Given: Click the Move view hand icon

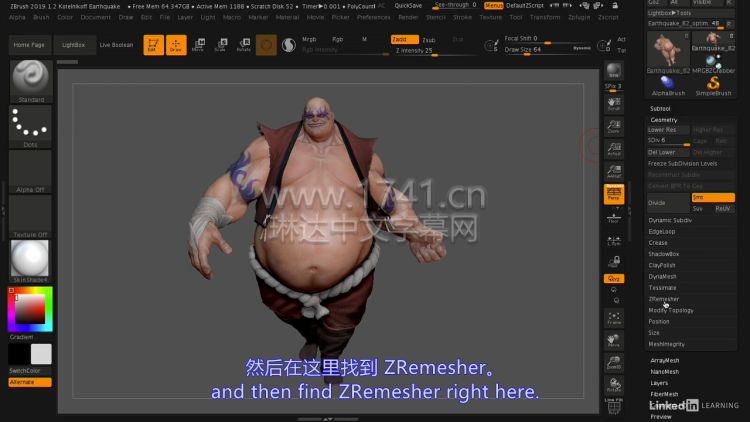Looking at the screenshot, I should click(614, 341).
